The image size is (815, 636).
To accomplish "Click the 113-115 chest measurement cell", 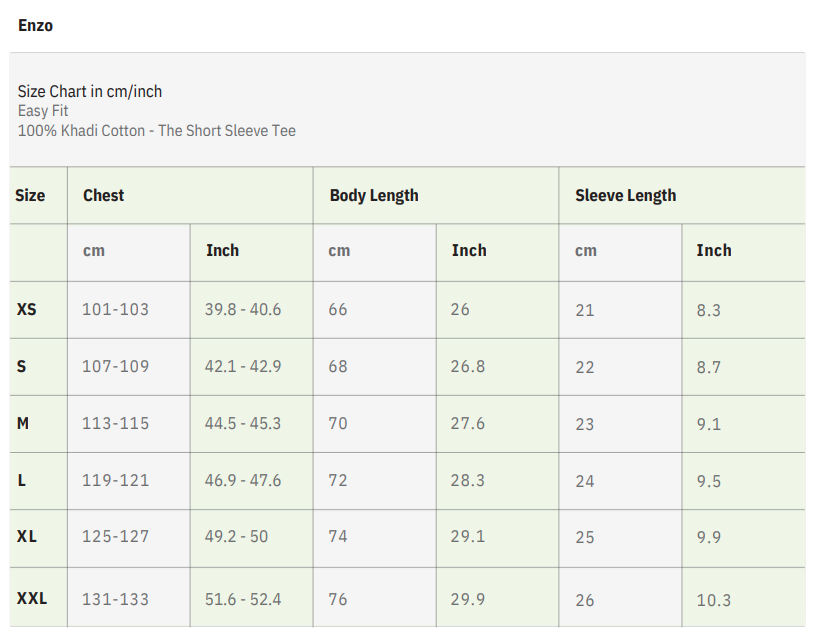I will point(115,424).
